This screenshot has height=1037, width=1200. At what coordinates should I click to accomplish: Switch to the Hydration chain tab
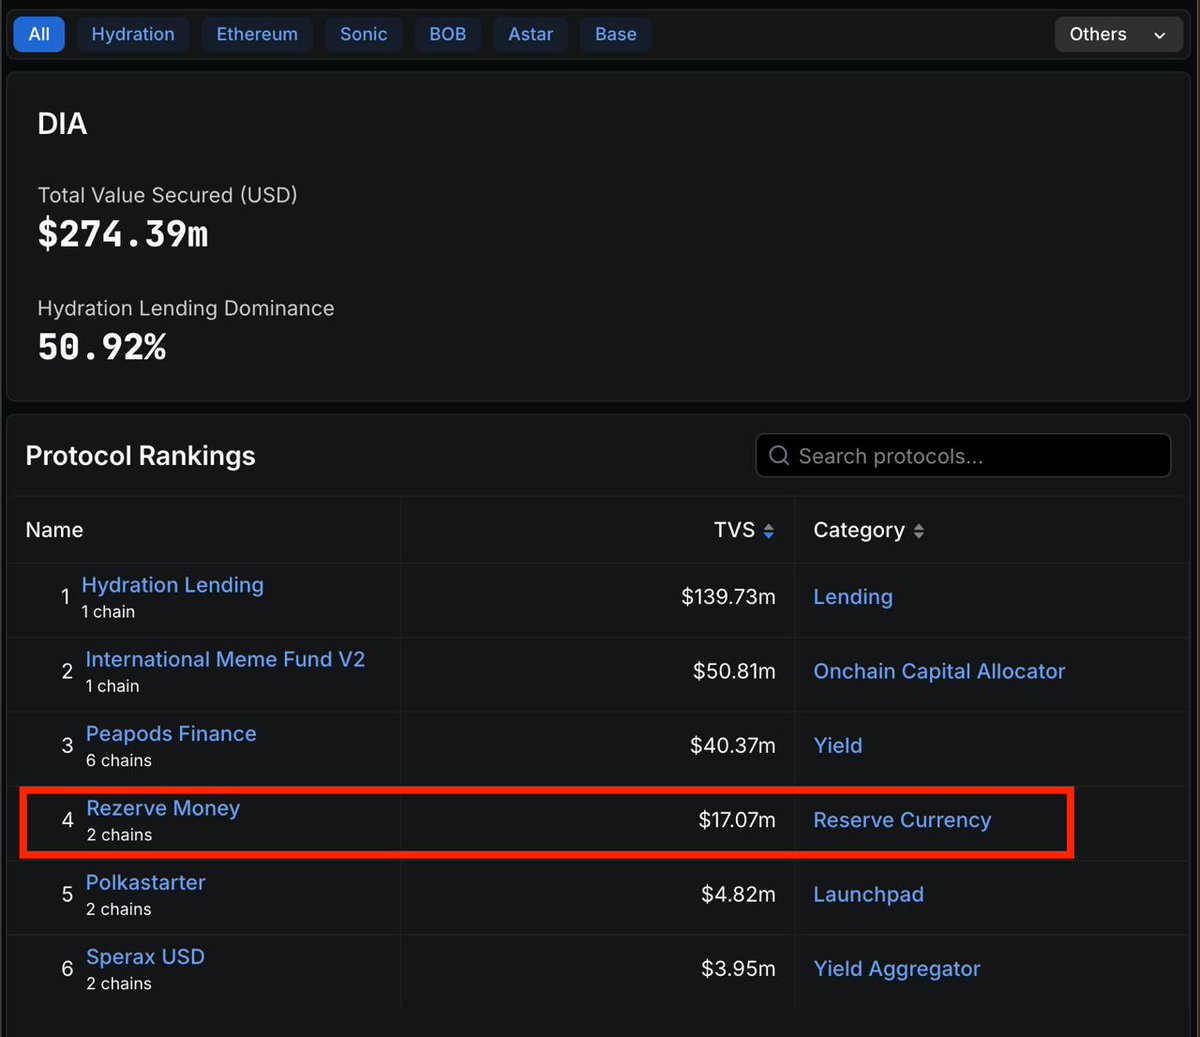[133, 34]
